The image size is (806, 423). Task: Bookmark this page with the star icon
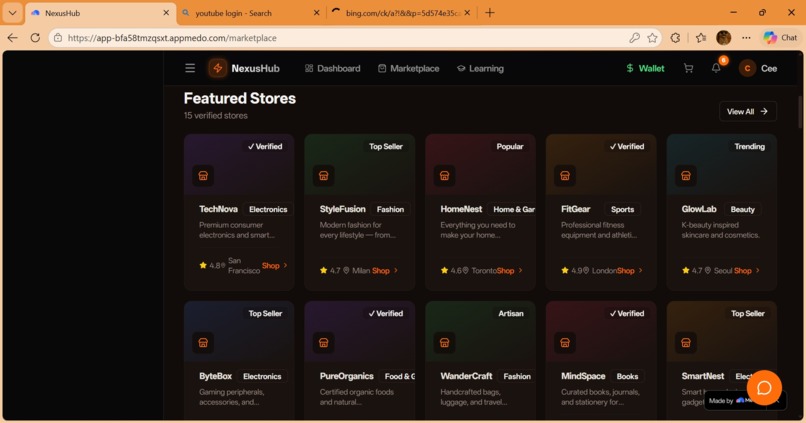(652, 38)
